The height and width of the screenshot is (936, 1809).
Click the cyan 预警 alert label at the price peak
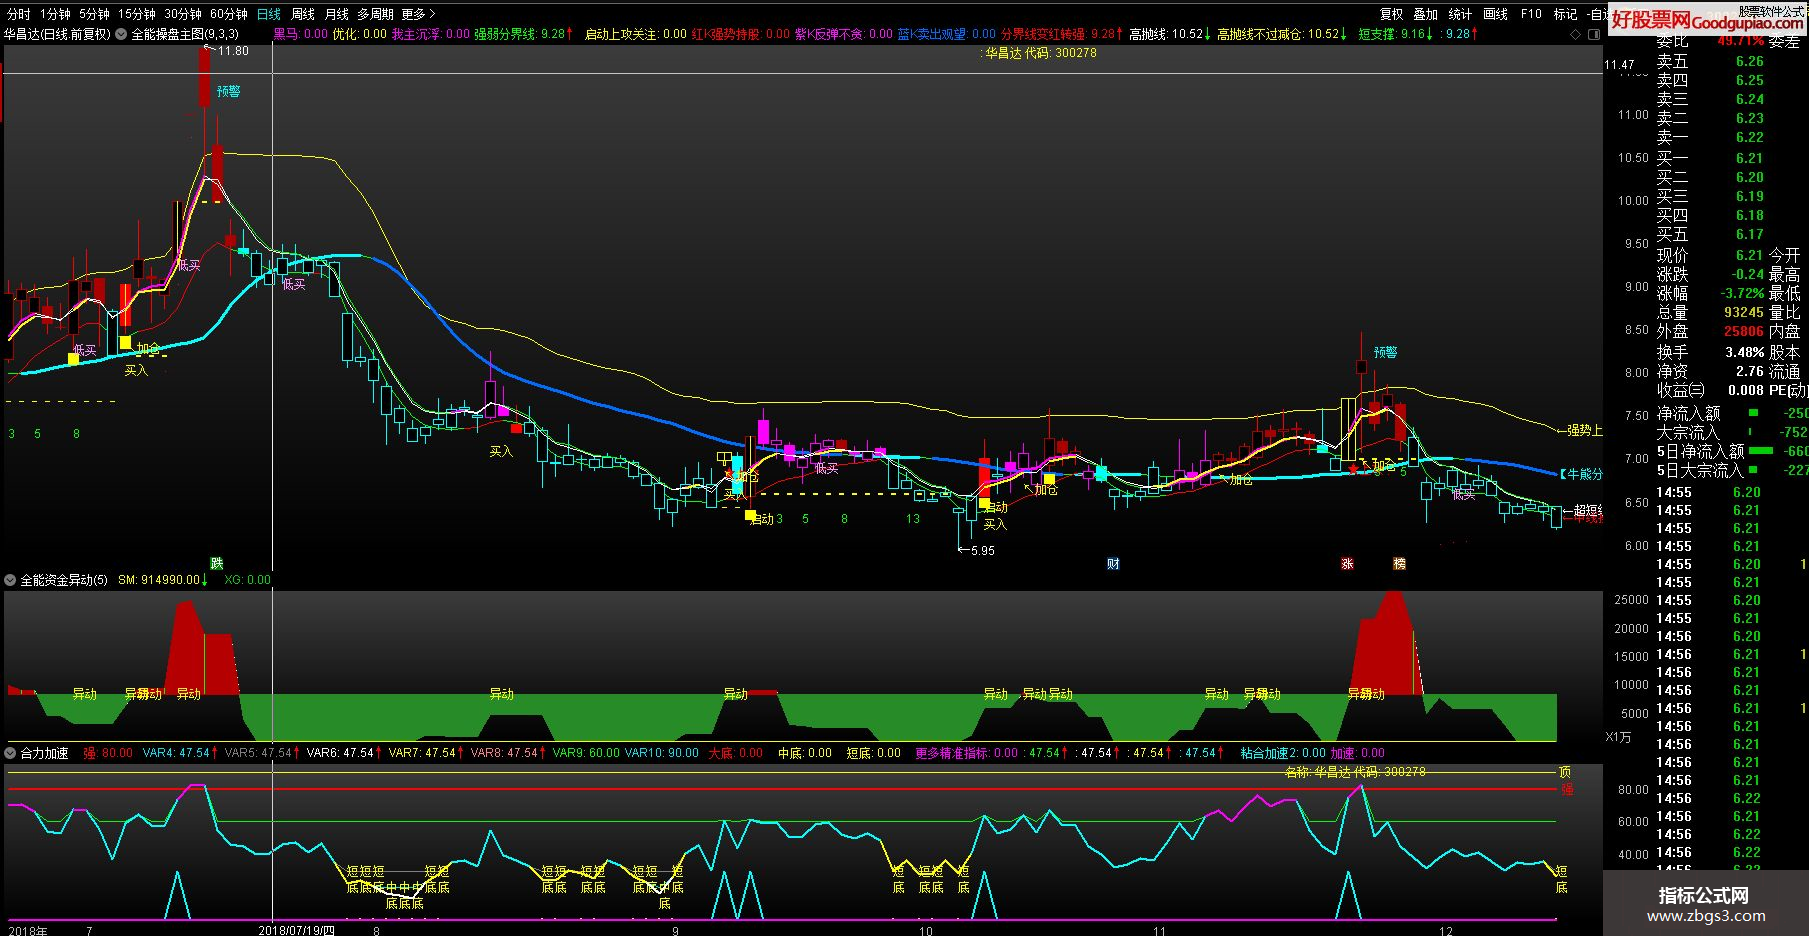228,91
